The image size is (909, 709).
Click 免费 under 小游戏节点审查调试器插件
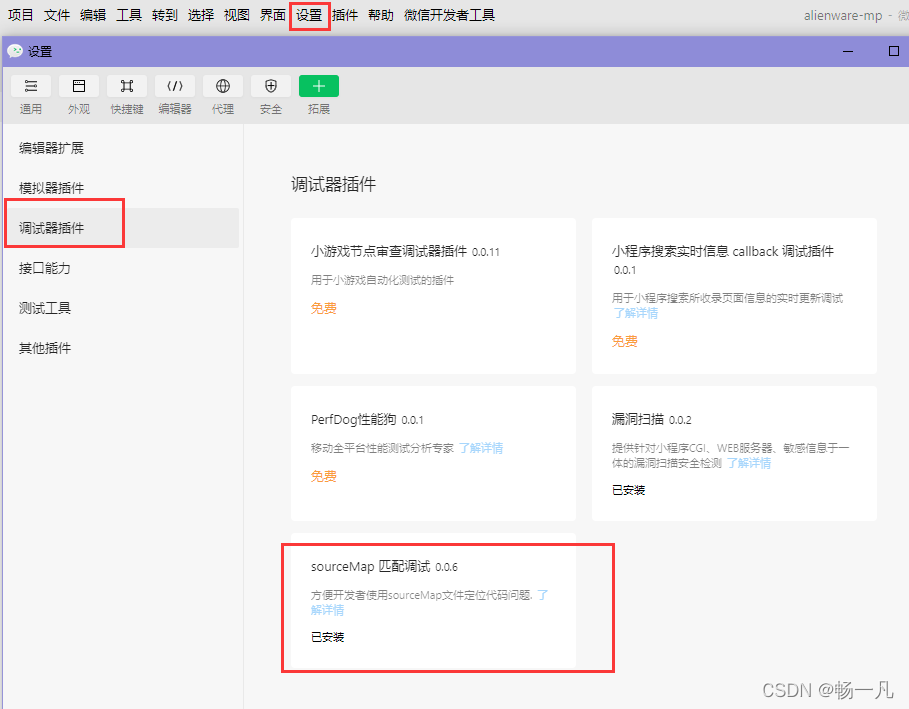point(323,308)
